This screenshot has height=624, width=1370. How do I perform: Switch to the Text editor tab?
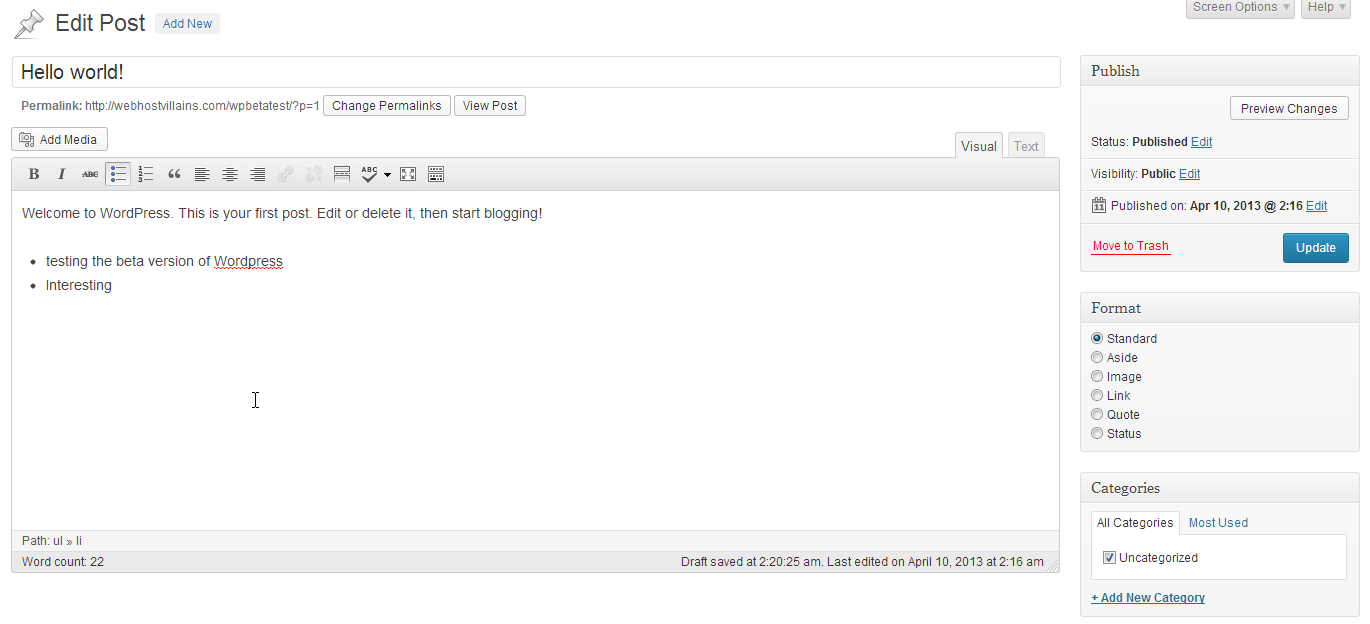1026,146
